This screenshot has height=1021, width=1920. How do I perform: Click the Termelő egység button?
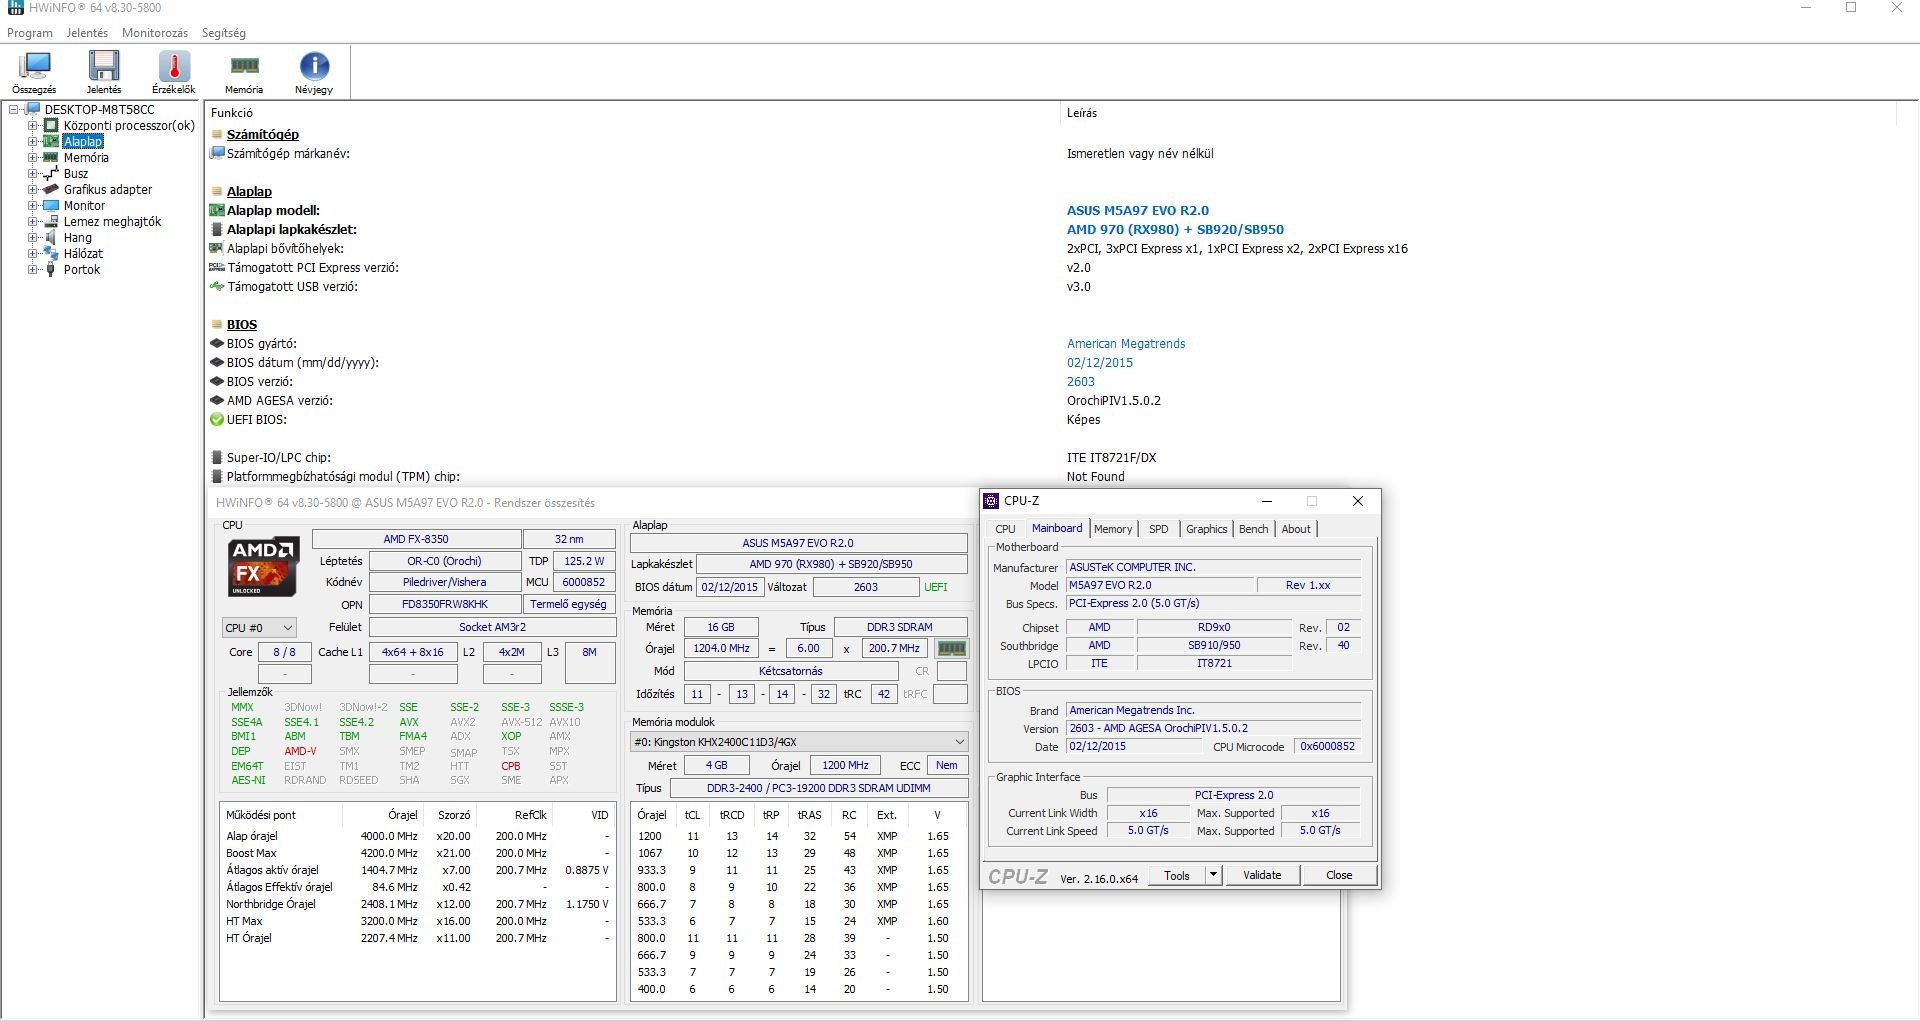[x=568, y=604]
